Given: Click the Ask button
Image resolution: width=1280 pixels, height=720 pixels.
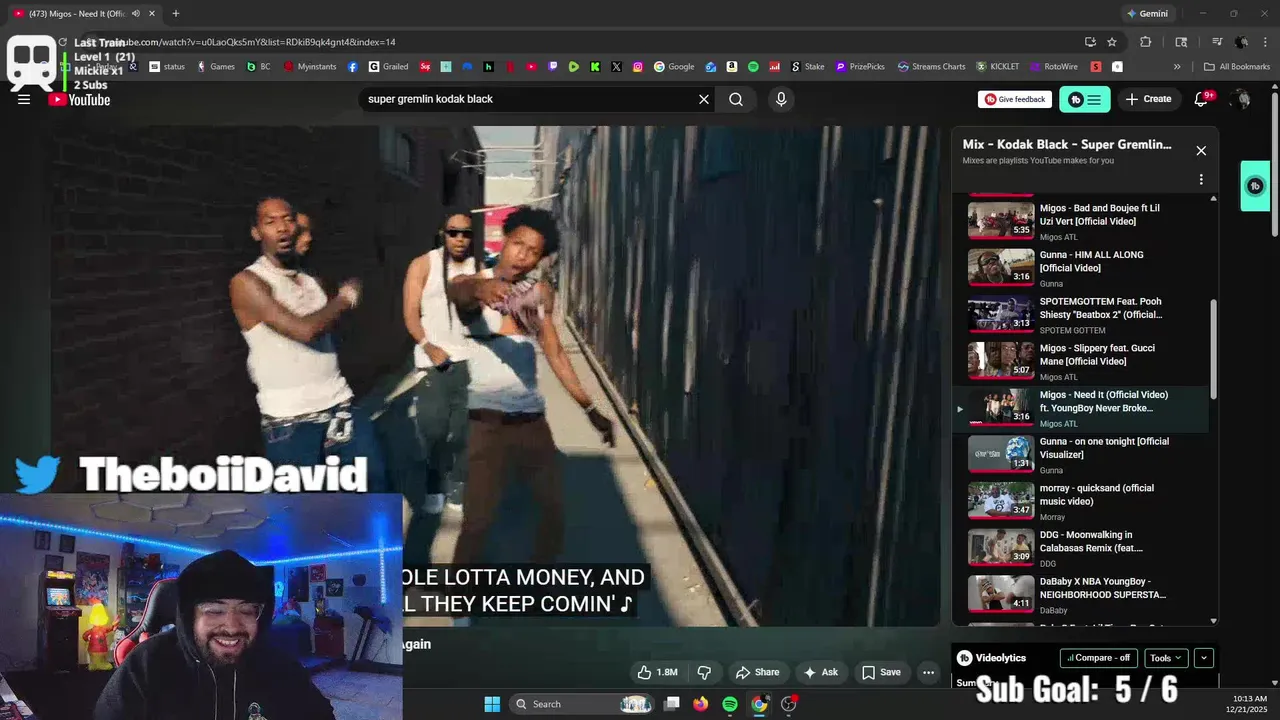Looking at the screenshot, I should [821, 672].
